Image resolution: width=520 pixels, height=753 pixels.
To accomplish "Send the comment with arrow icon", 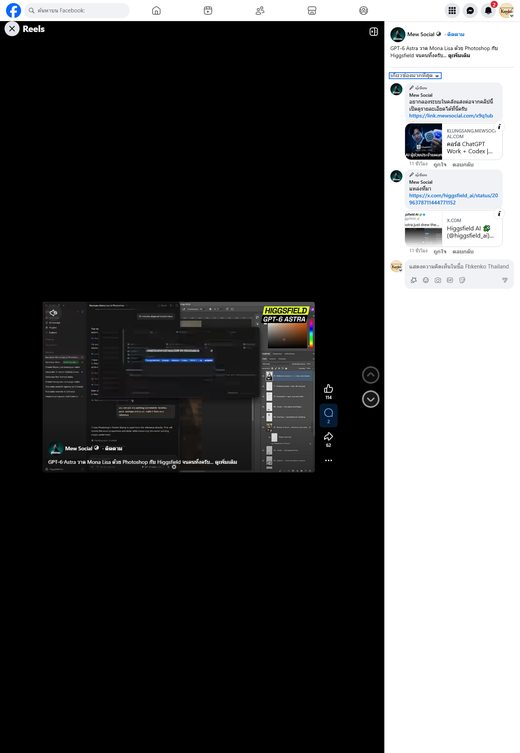I will tap(505, 280).
